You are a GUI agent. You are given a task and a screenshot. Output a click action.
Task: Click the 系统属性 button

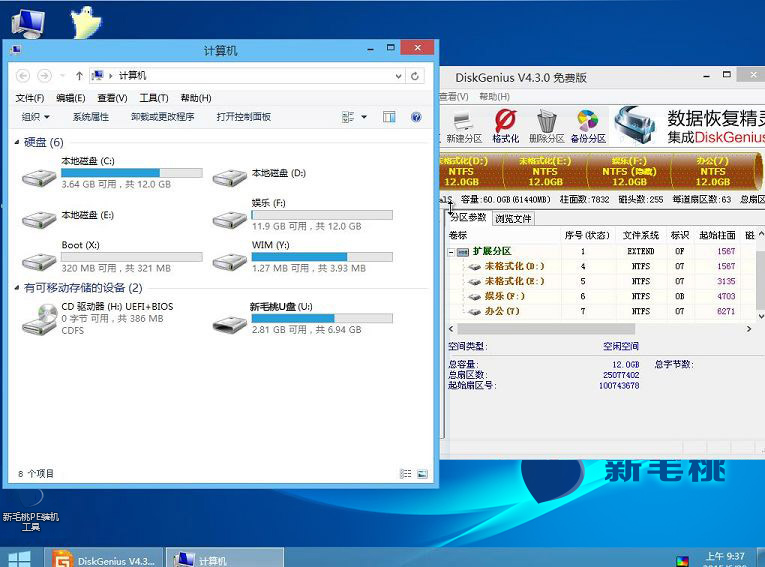point(91,117)
